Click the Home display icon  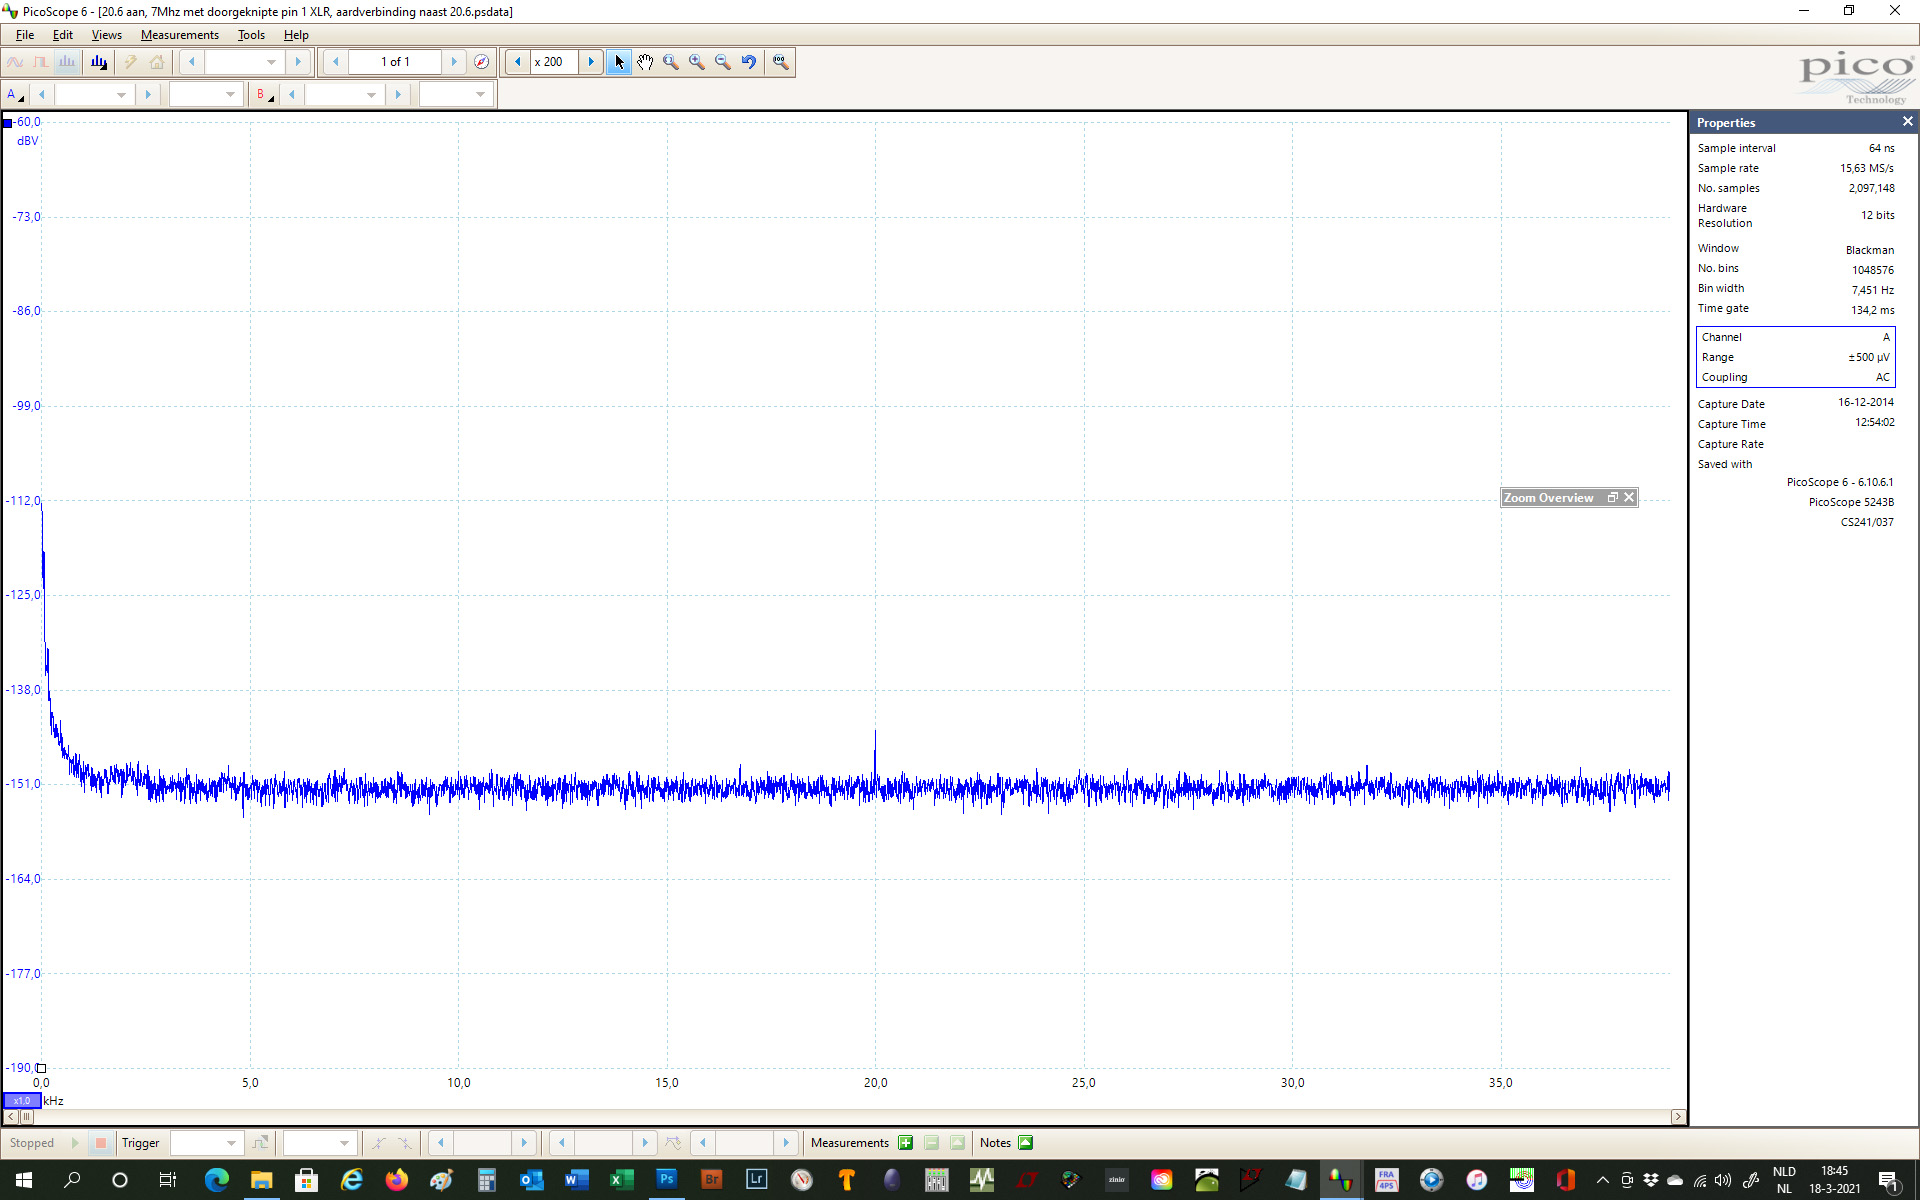[157, 62]
